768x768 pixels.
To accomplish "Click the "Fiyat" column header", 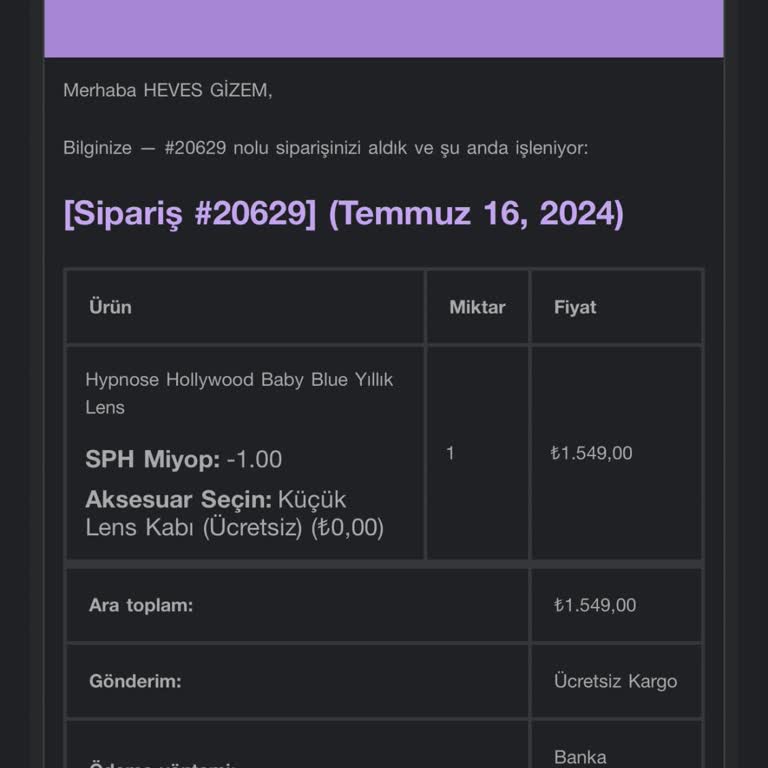I will (x=575, y=307).
